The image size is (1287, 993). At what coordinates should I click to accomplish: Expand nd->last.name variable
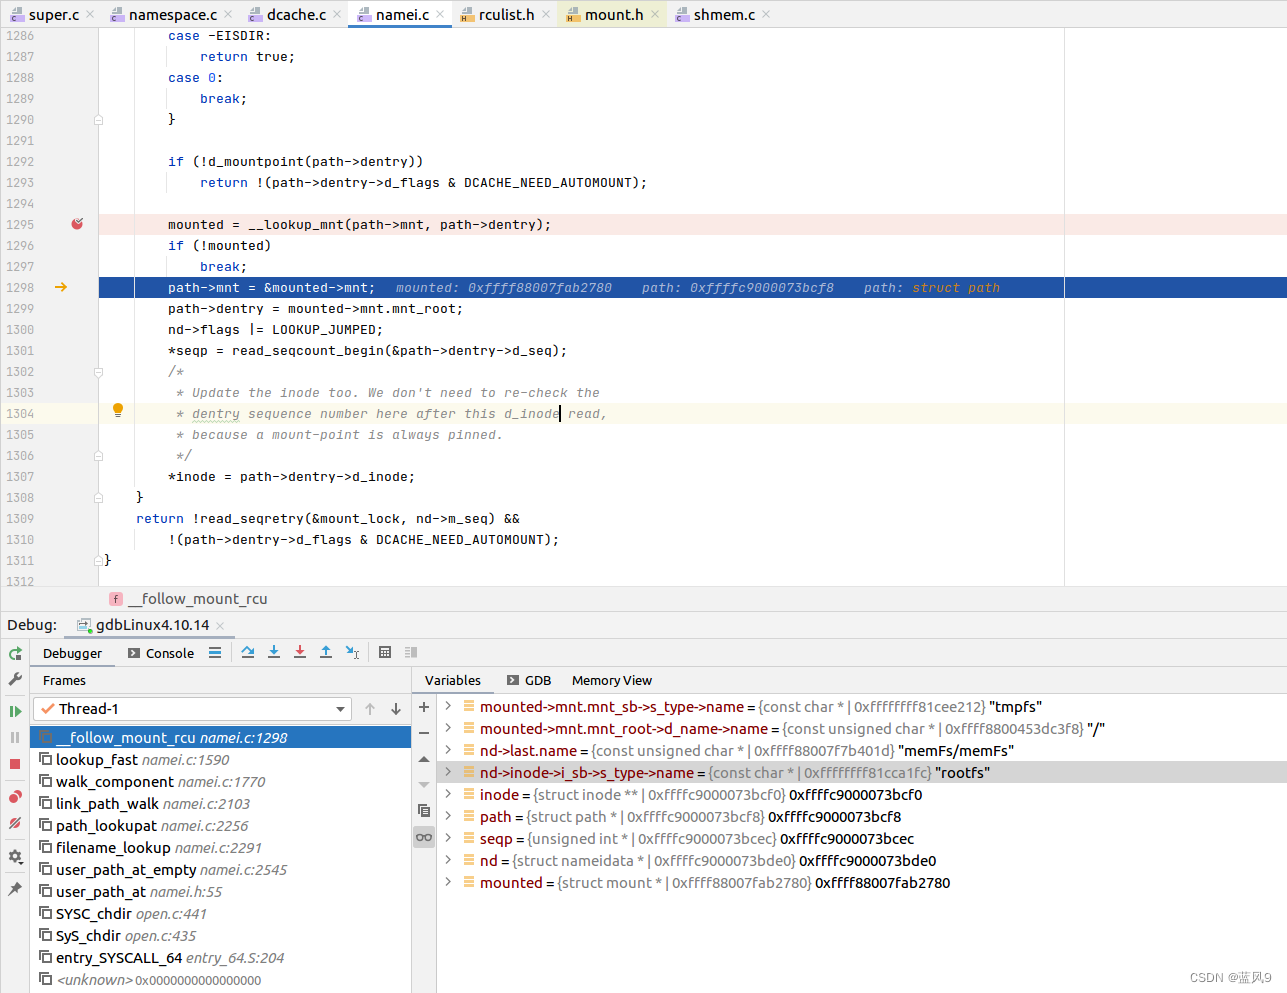[448, 750]
